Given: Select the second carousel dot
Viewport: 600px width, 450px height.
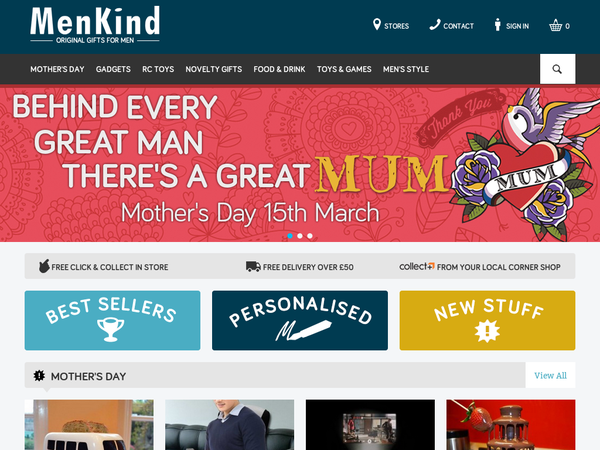Looking at the screenshot, I should (300, 236).
